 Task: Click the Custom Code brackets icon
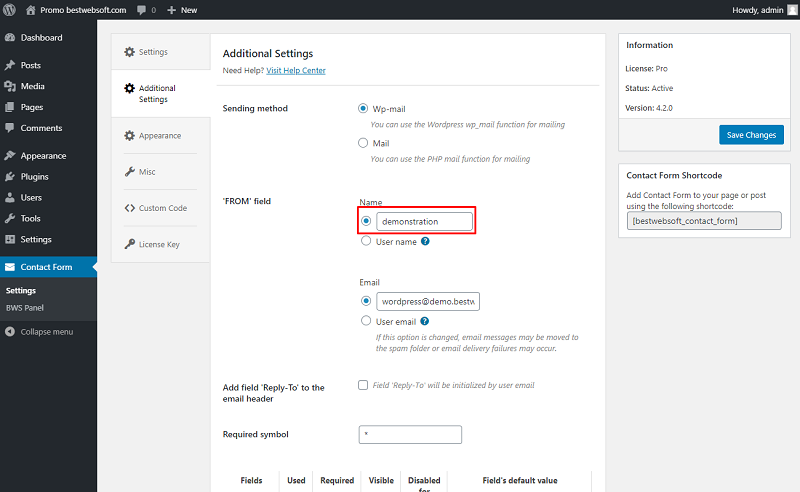coord(130,208)
